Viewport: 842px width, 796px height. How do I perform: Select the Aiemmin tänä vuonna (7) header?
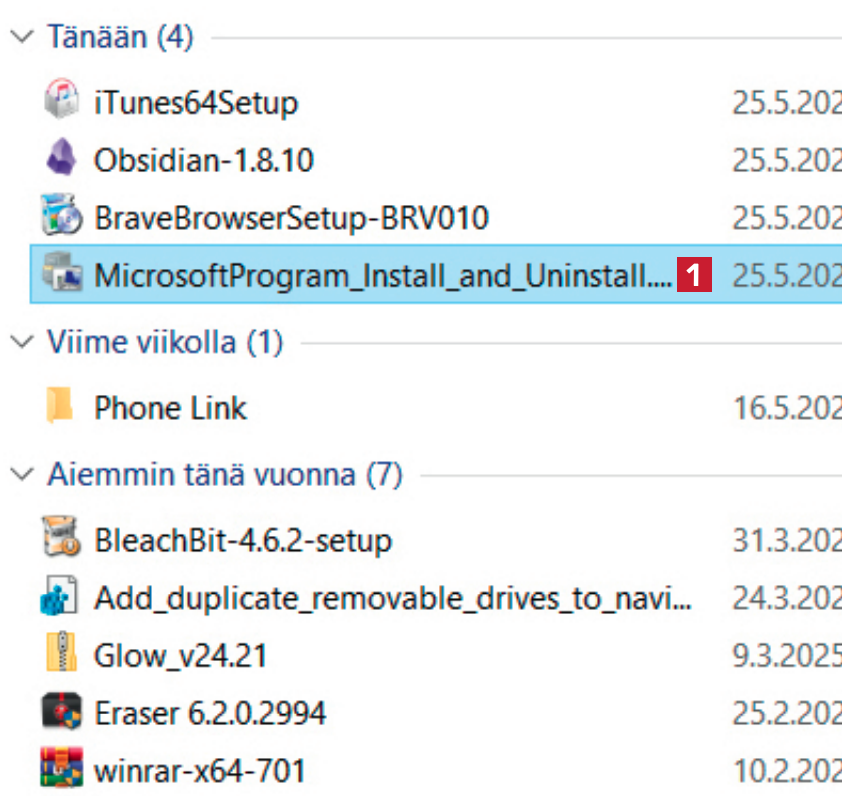[224, 475]
